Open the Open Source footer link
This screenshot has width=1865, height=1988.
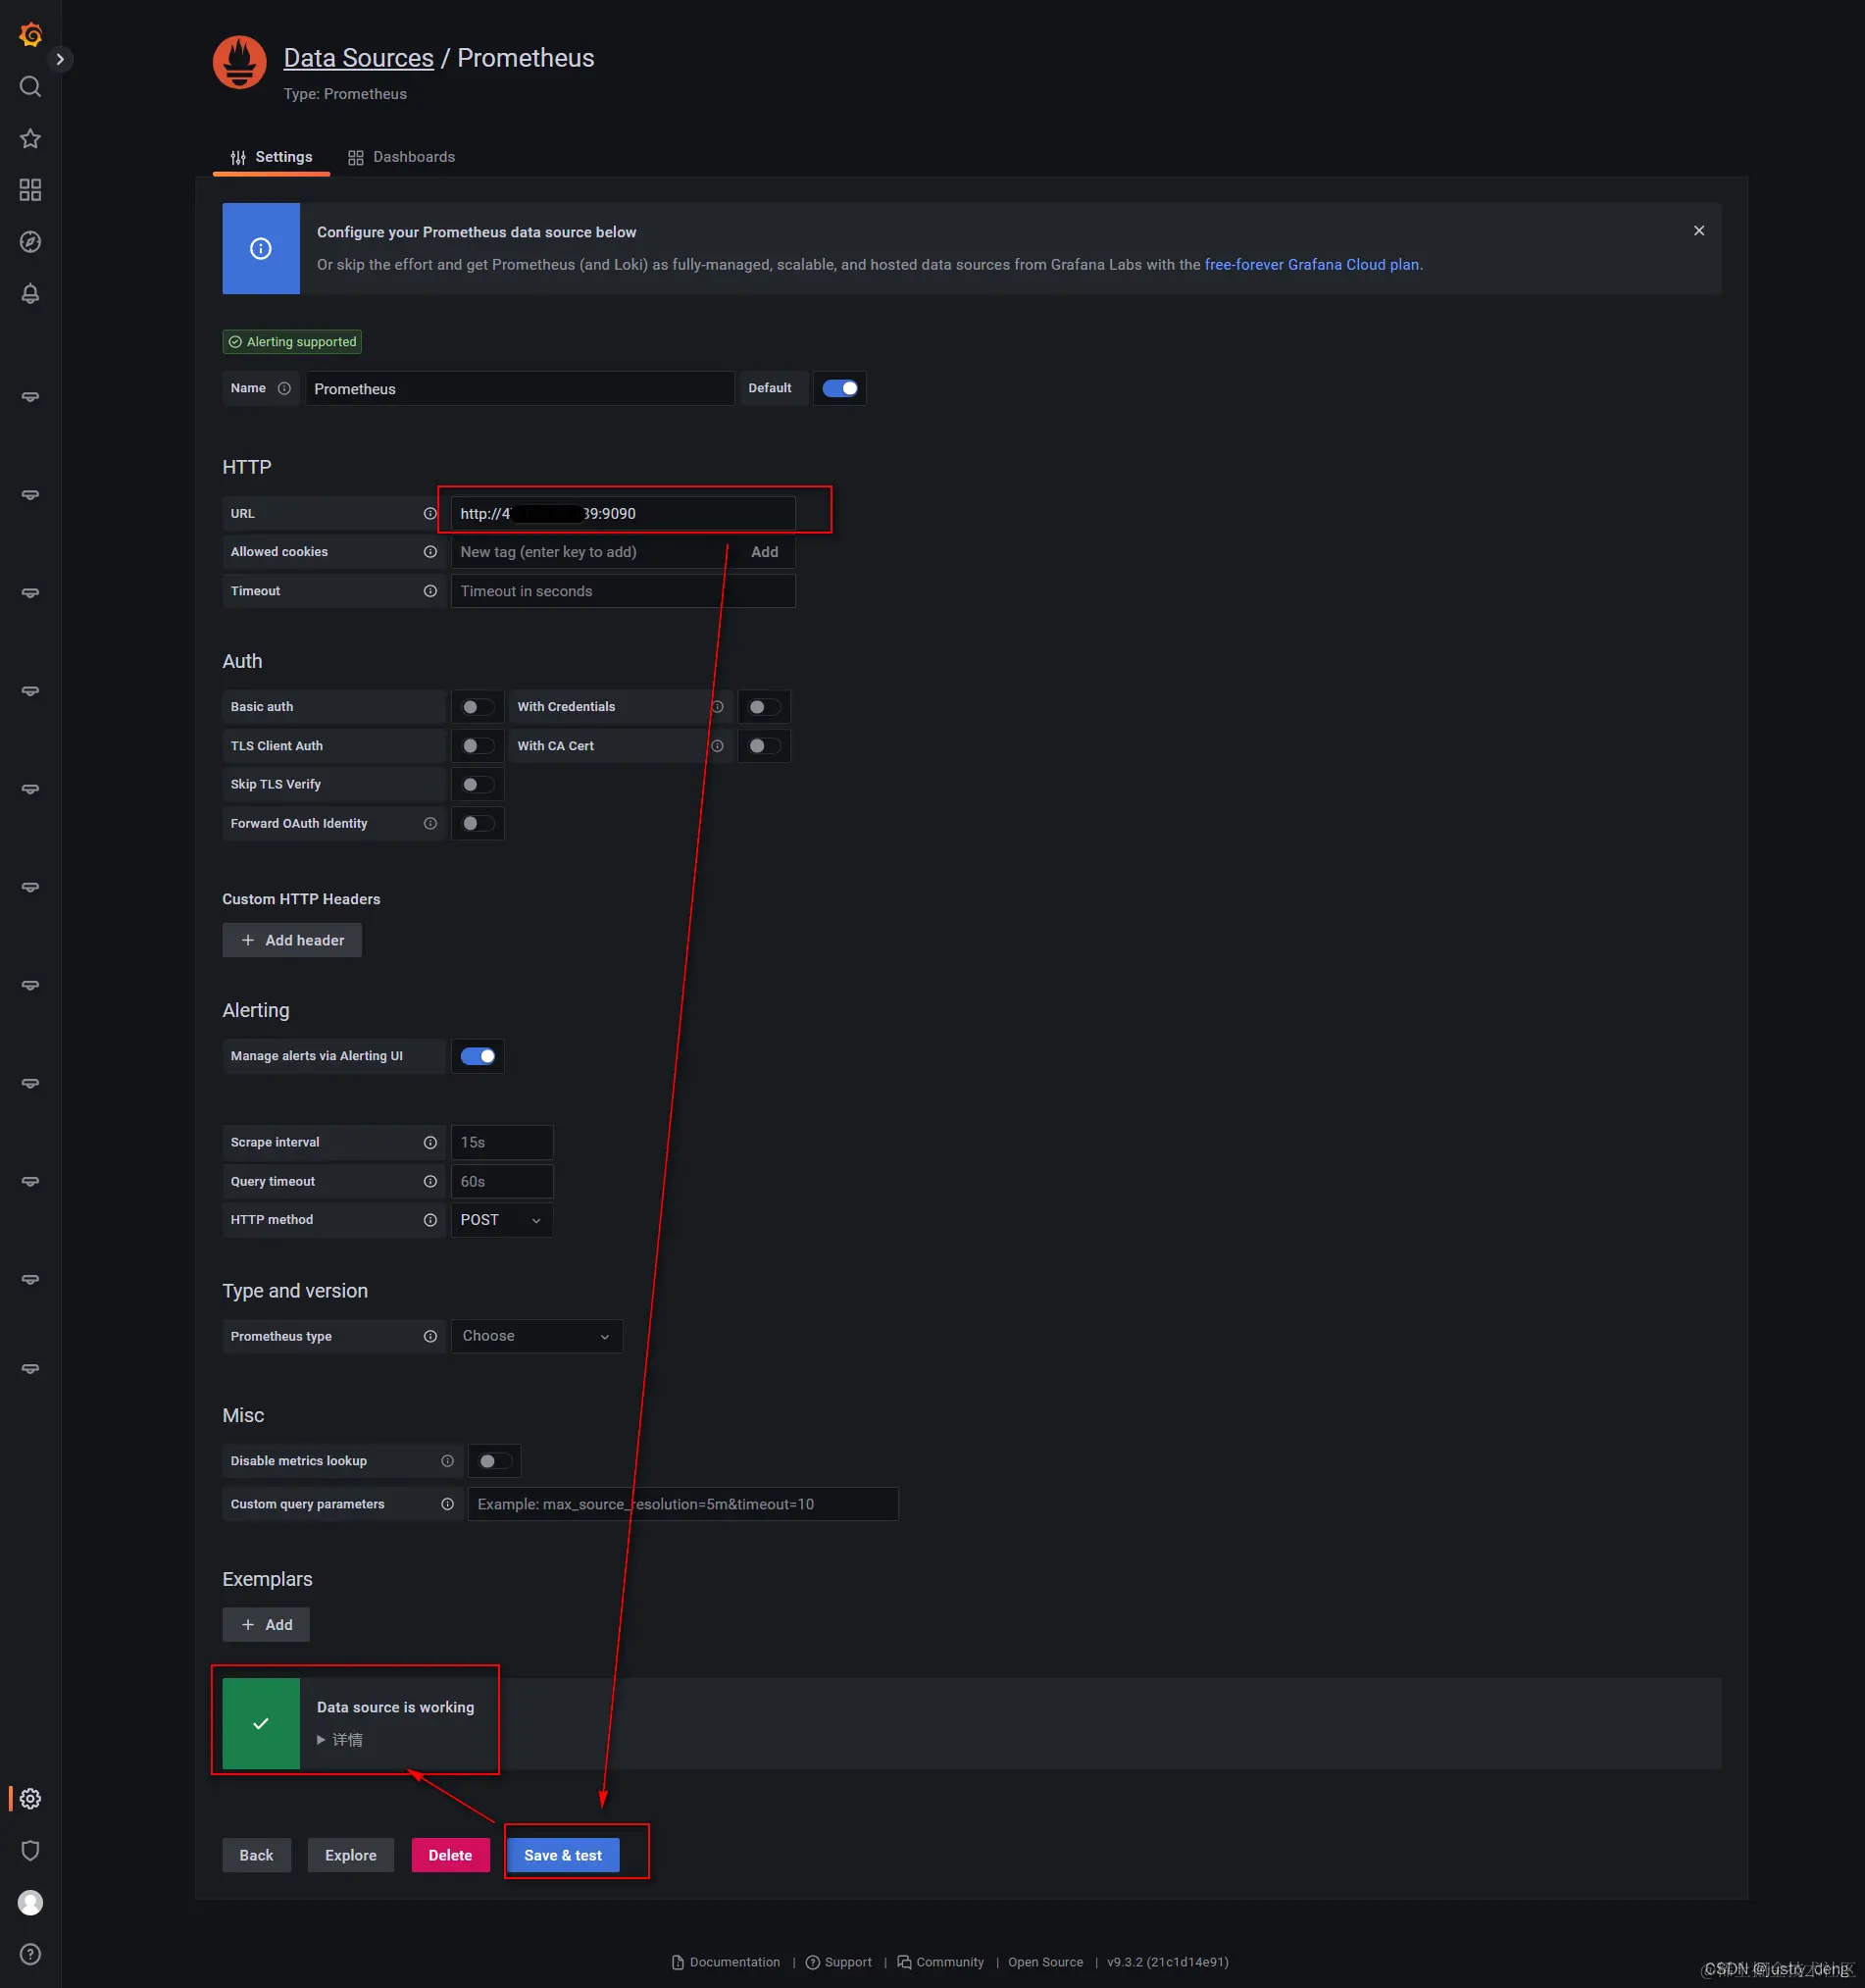click(x=1045, y=1962)
